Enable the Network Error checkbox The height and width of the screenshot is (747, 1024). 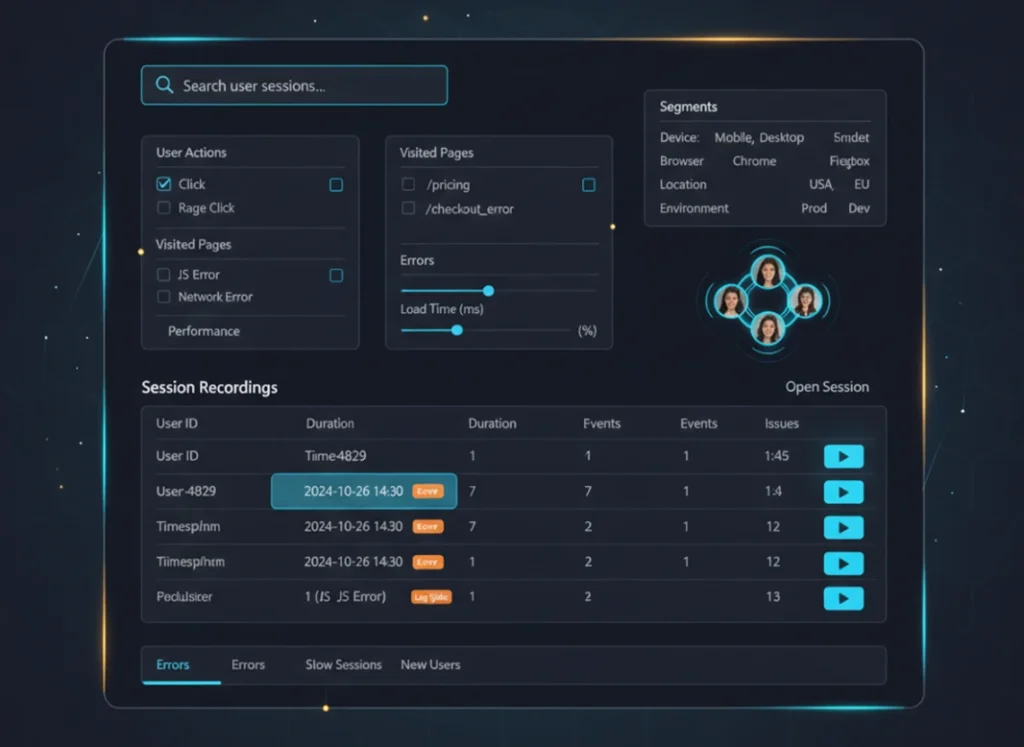pyautogui.click(x=164, y=297)
